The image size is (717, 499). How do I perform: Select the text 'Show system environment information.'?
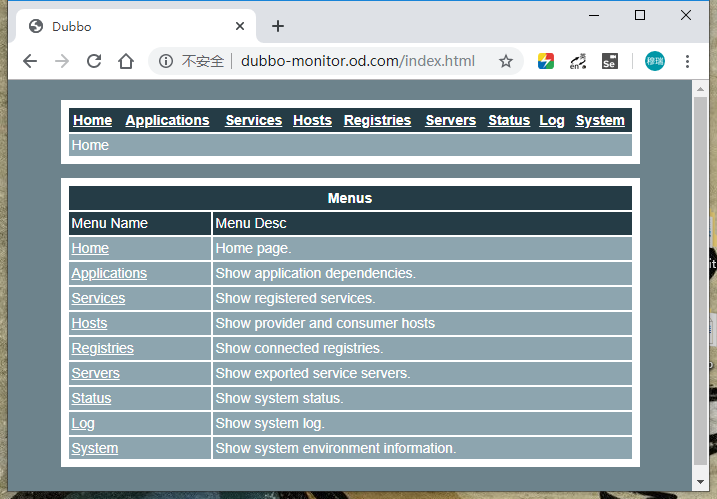click(x=336, y=448)
